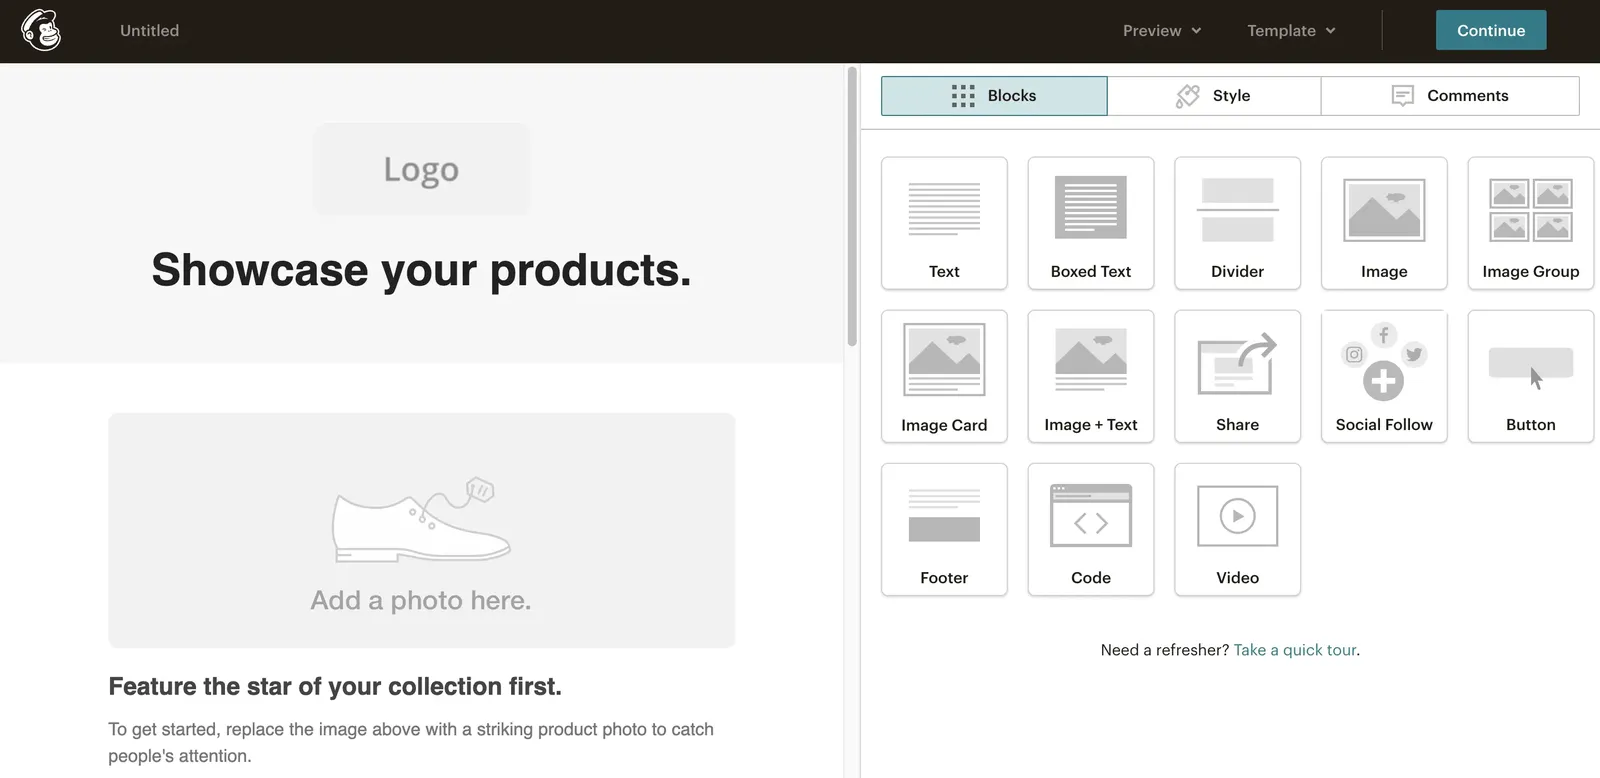Add an Image Group block
The height and width of the screenshot is (778, 1600).
click(1531, 223)
